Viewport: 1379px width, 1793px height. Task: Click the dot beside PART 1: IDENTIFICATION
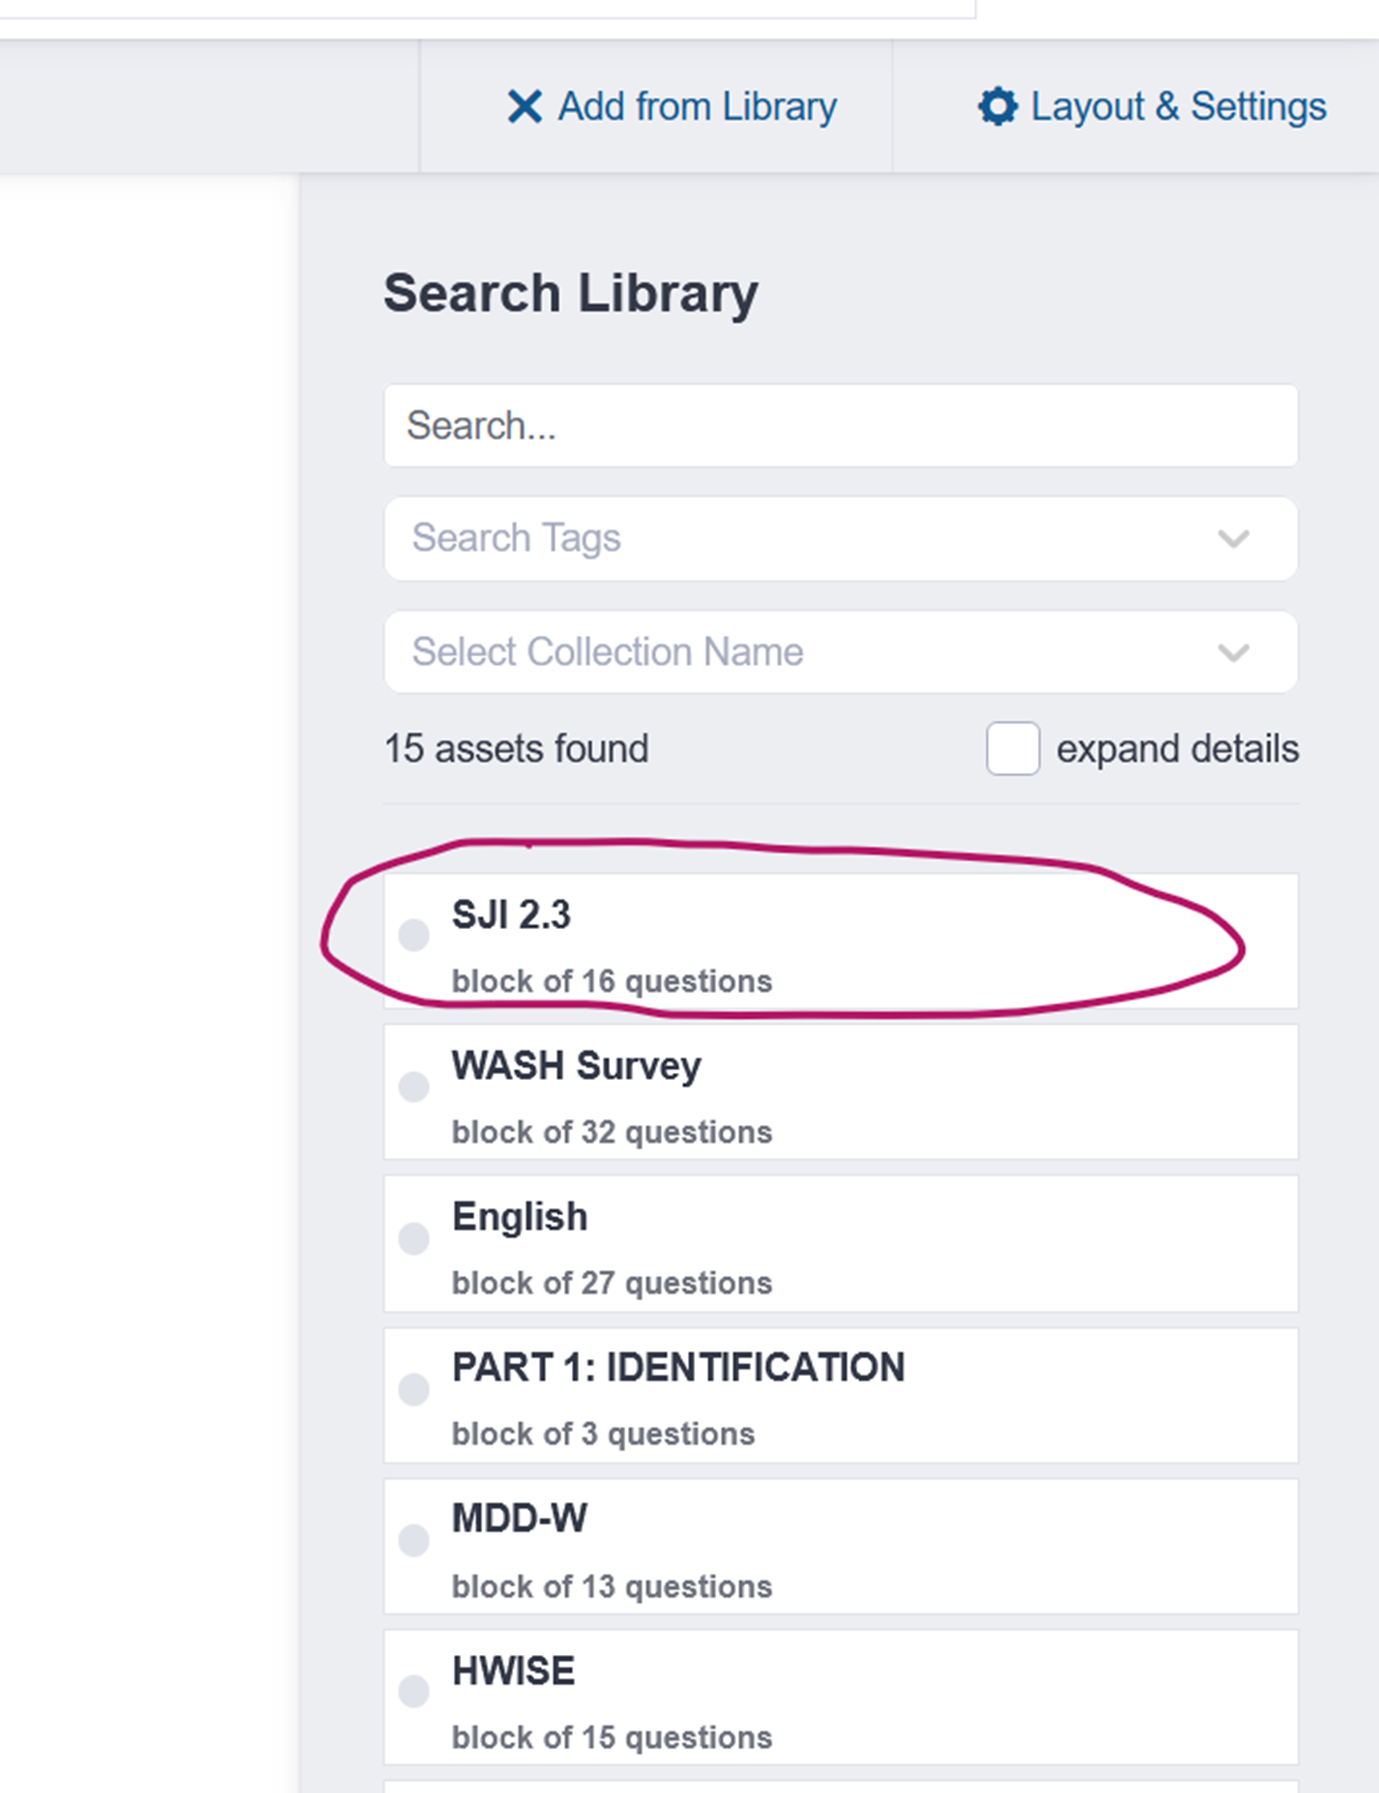click(414, 1389)
